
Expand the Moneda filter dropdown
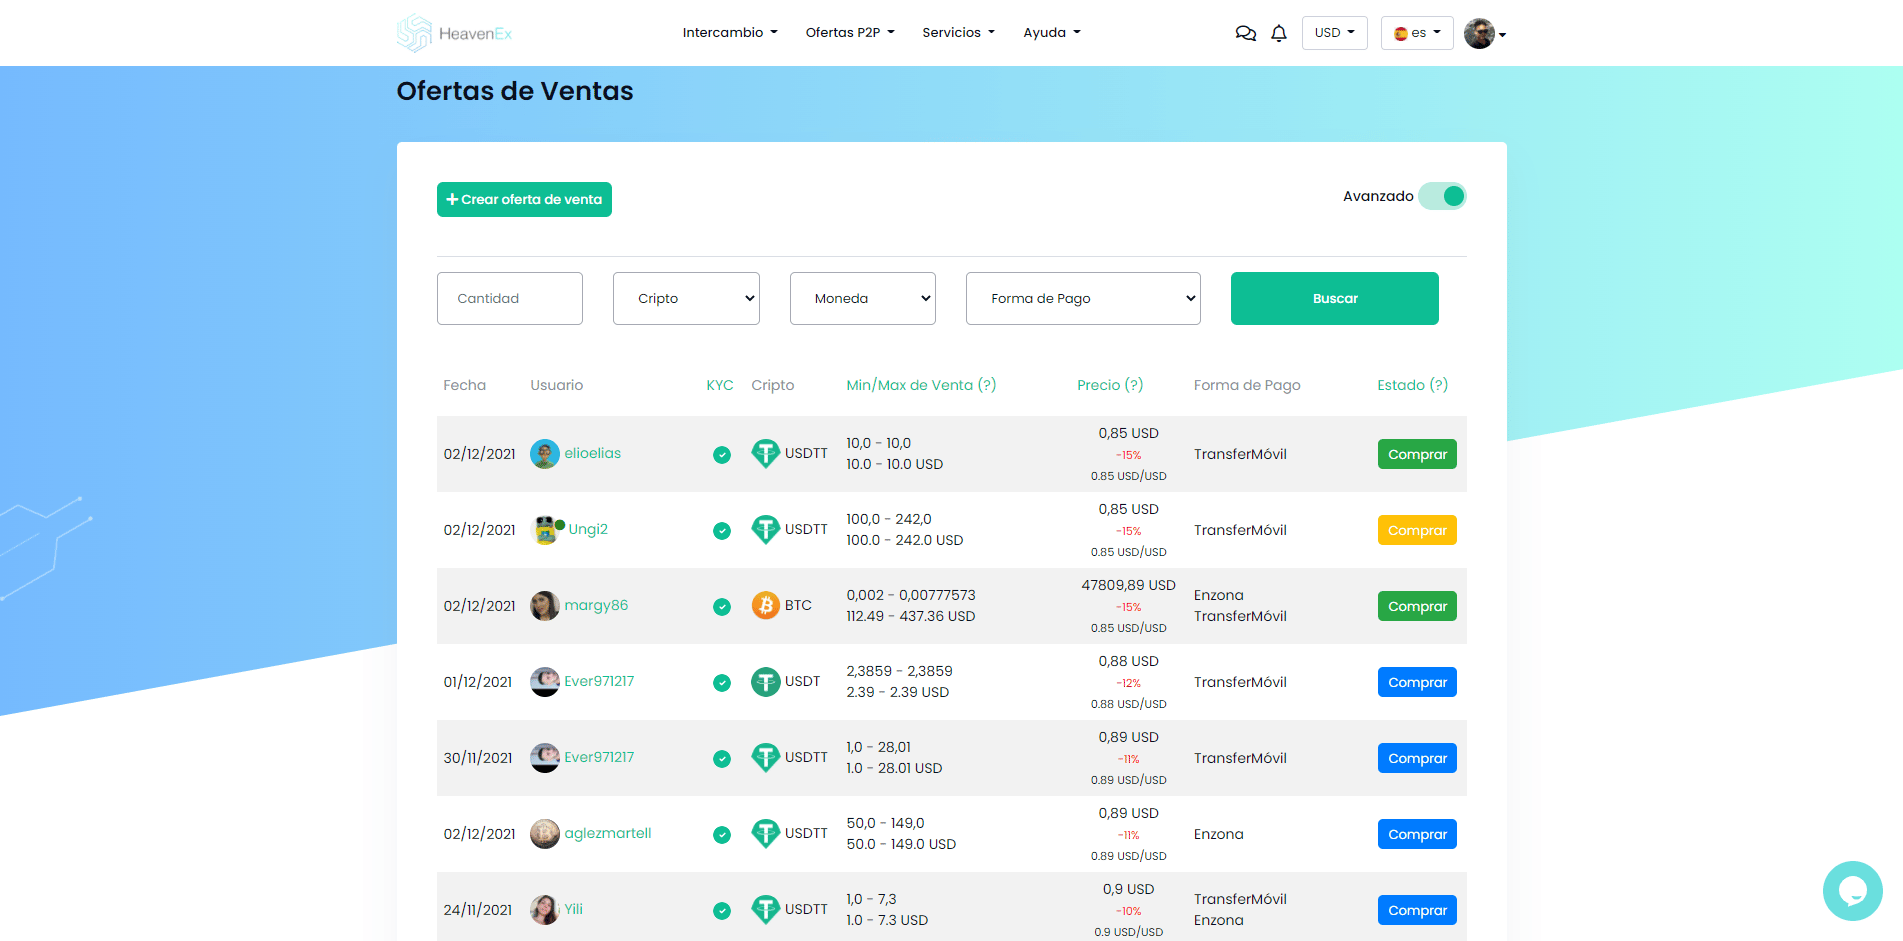pos(863,298)
